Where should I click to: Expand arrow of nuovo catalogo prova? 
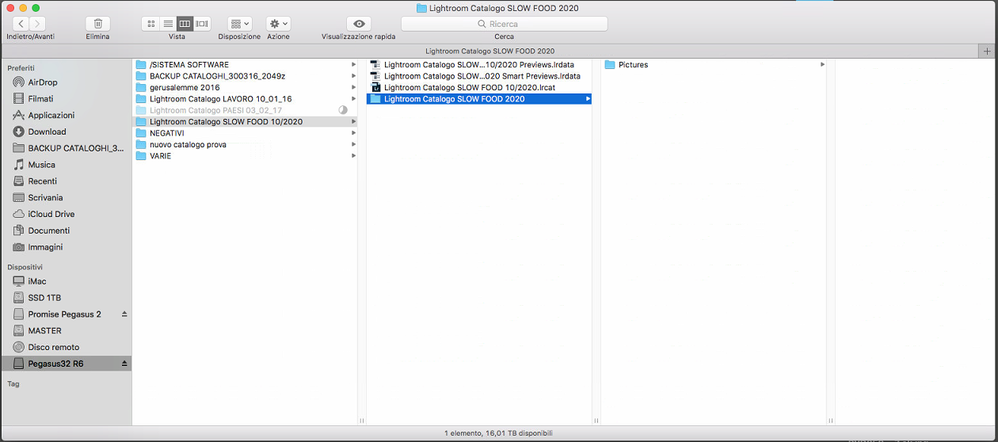[x=353, y=145]
